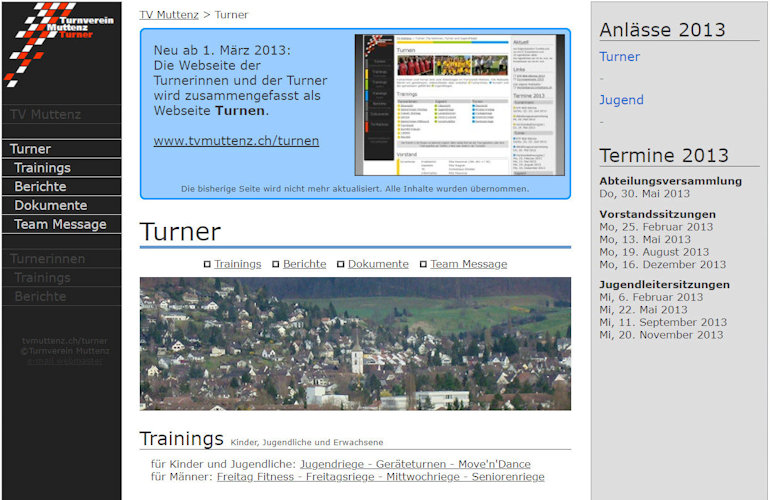Image resolution: width=770 pixels, height=500 pixels.
Task: Click TV Muttenz breadcrumb link
Action: tap(169, 15)
